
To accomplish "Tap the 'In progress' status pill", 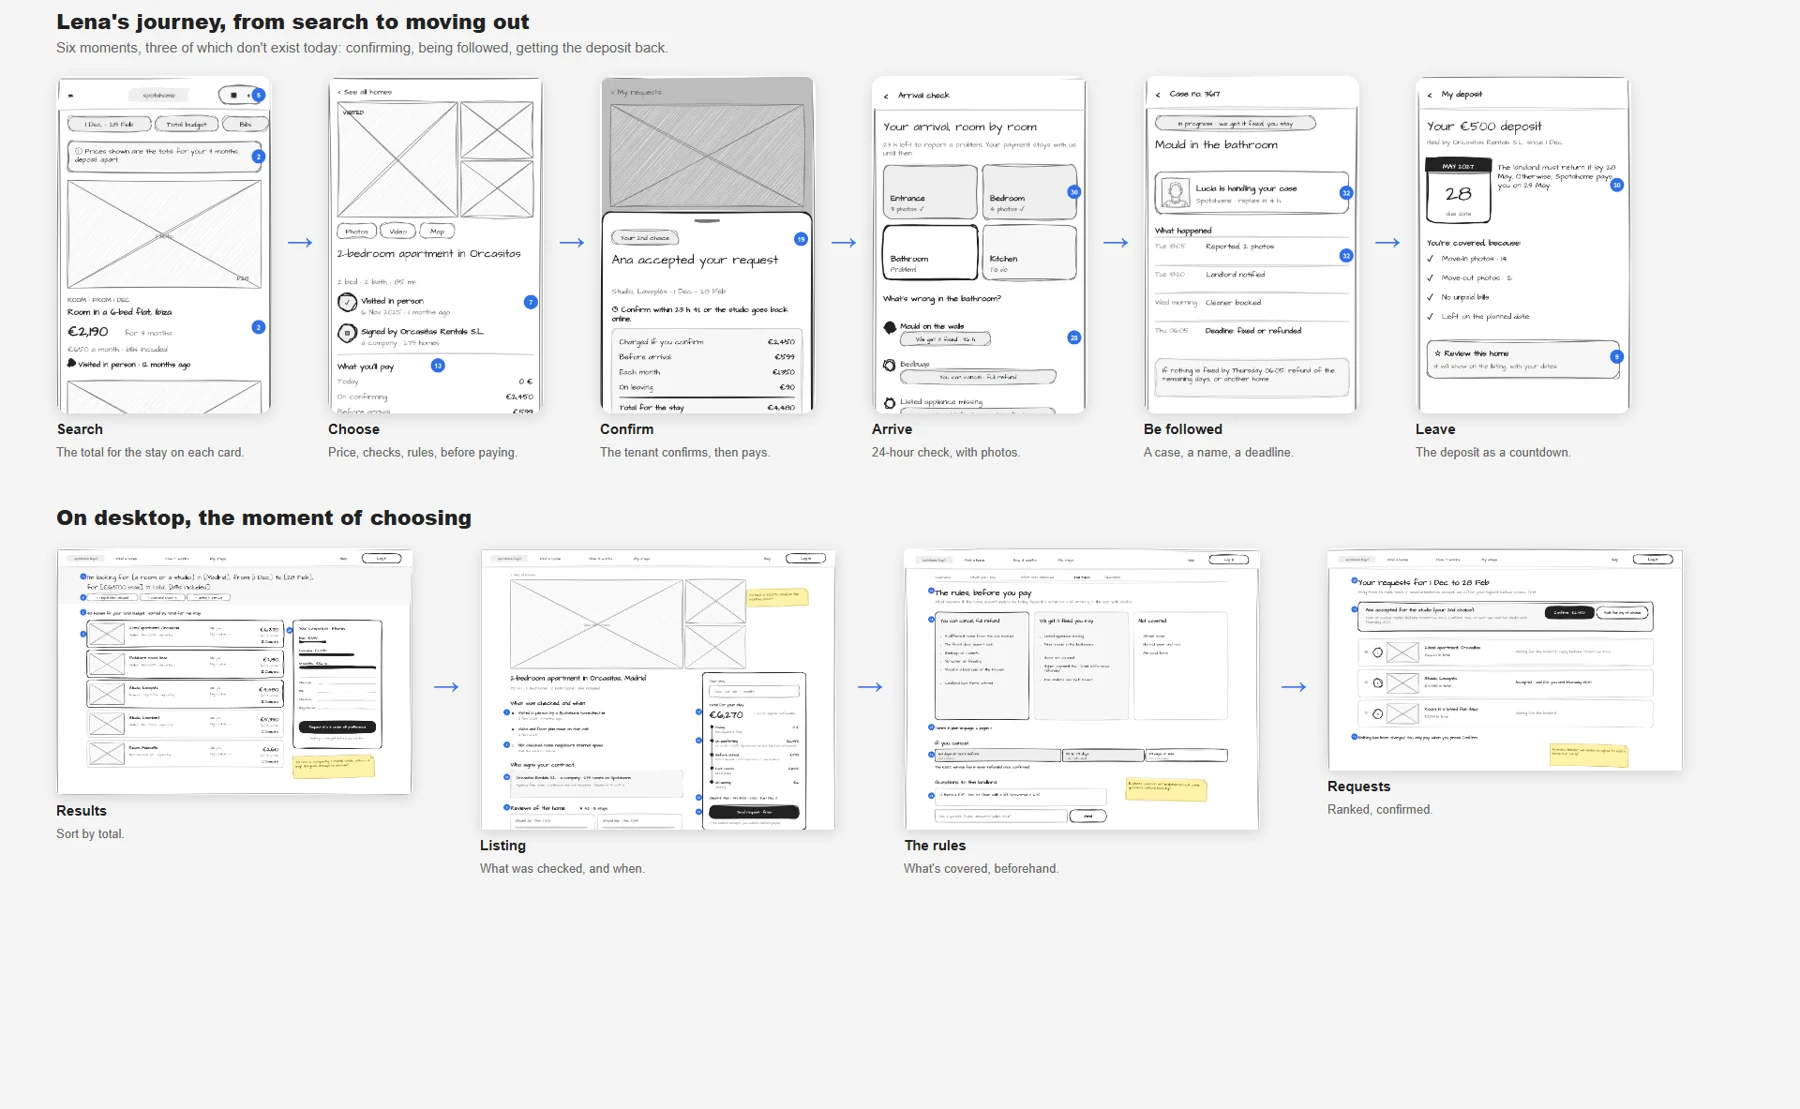I will click(1235, 123).
